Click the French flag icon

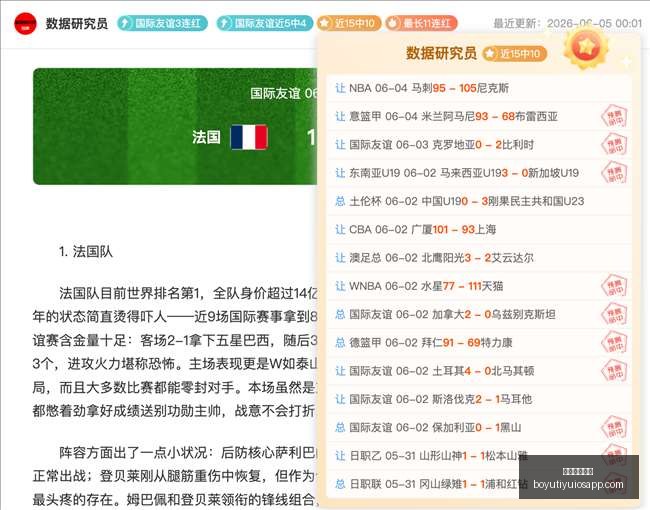(249, 137)
